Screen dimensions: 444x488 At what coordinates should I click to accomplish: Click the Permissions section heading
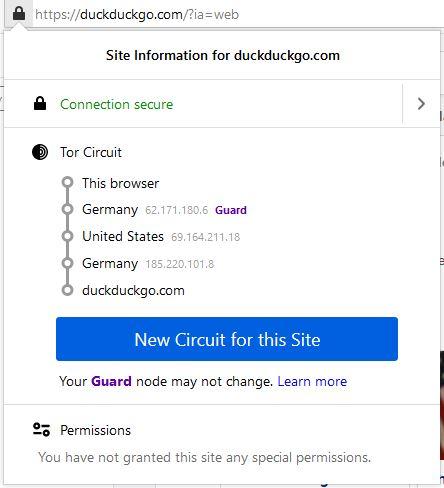[x=95, y=430]
